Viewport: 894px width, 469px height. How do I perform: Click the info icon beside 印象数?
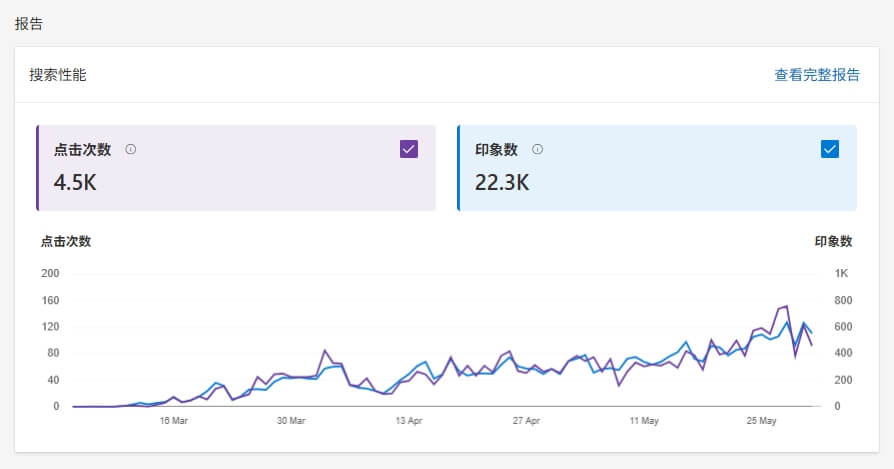[537, 149]
